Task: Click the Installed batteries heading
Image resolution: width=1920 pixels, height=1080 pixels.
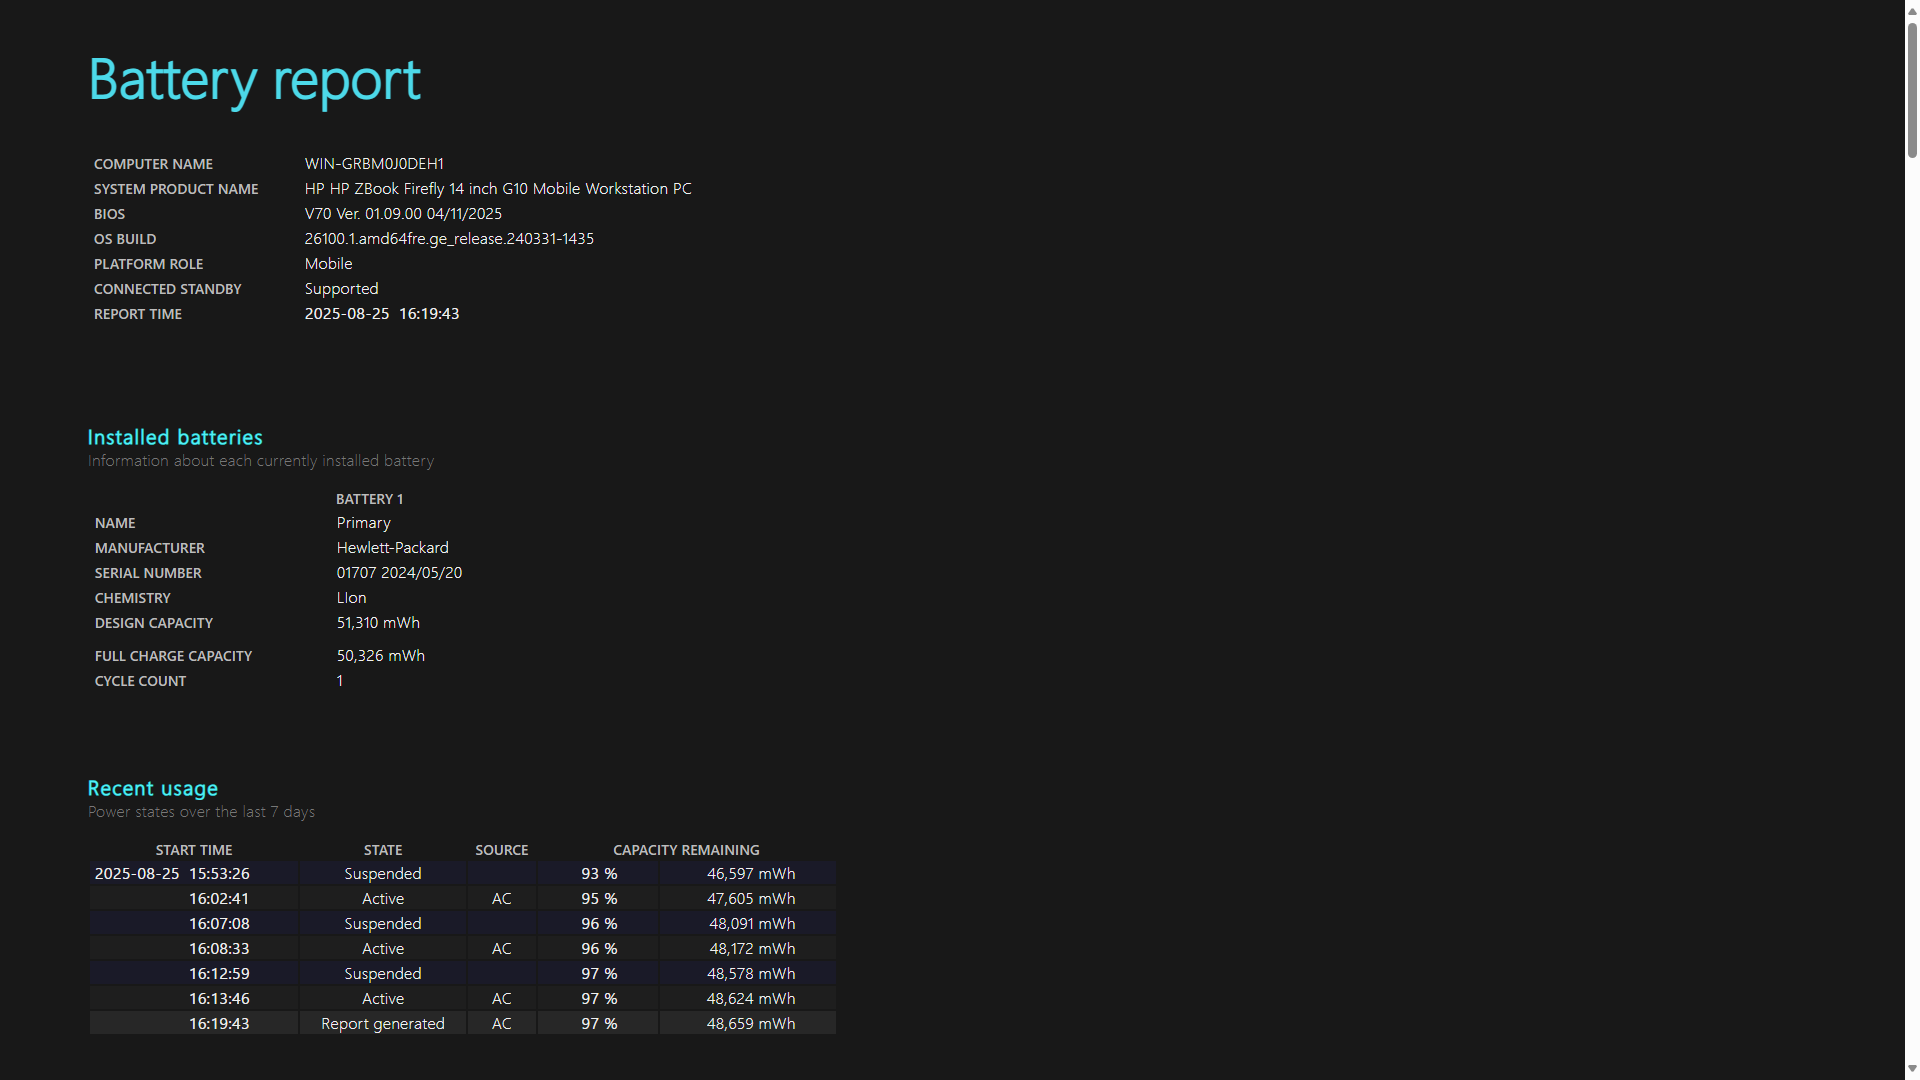Action: [x=175, y=437]
